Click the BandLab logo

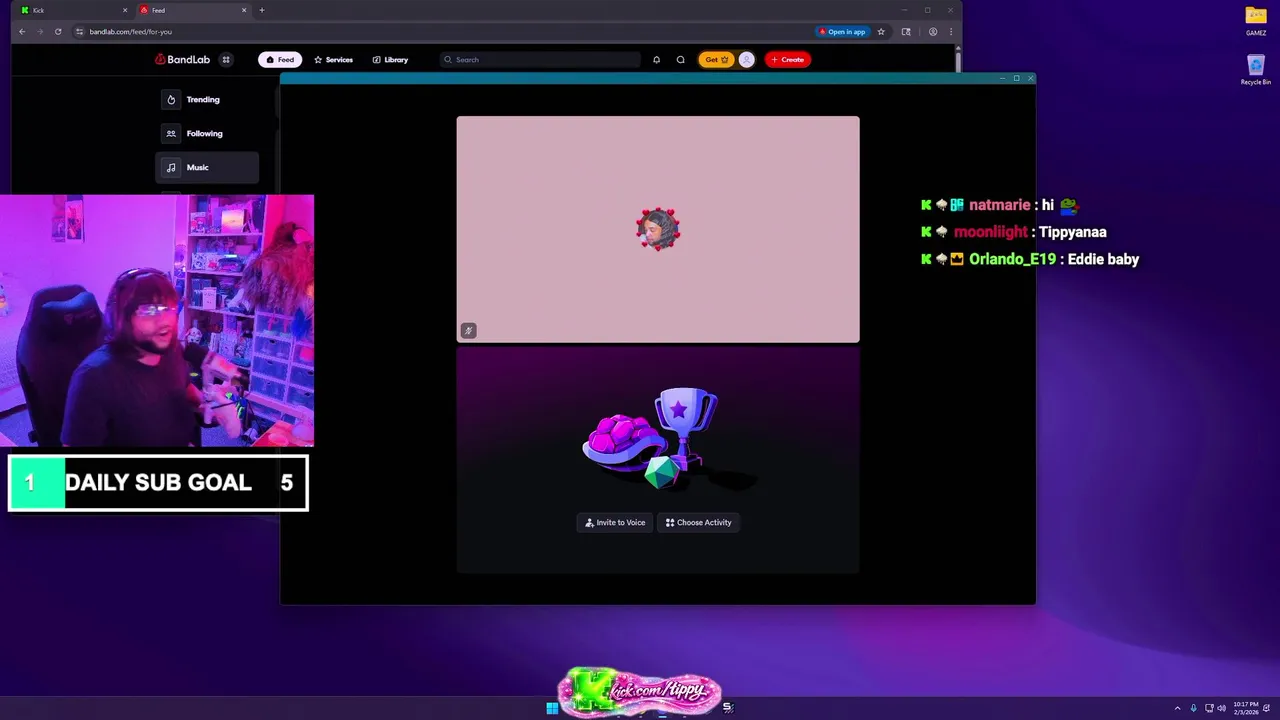pos(182,60)
